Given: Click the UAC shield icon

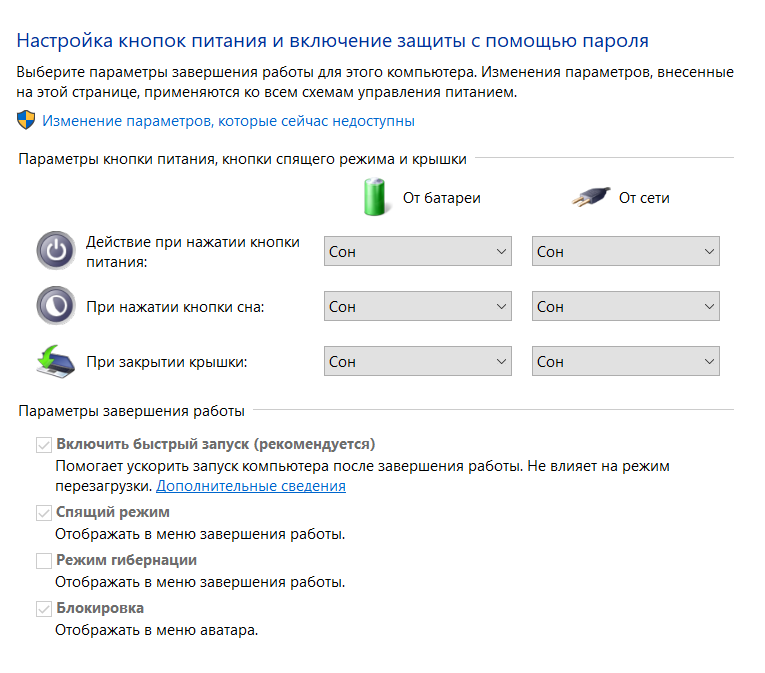Looking at the screenshot, I should click(26, 120).
